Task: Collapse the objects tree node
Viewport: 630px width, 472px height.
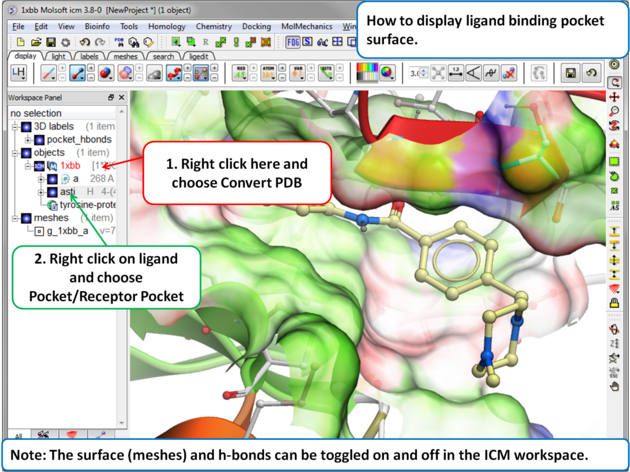Action: click(15, 153)
